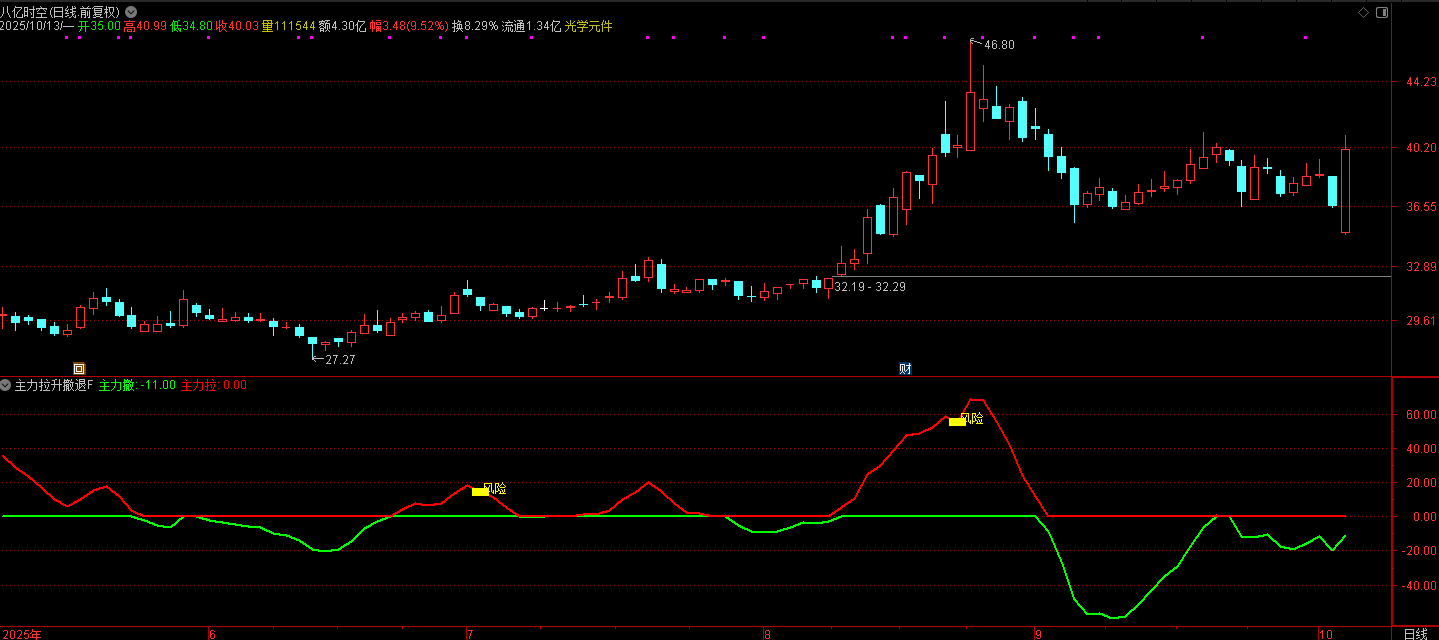Click the 2025/10/13 date readout
The image size is (1439, 640).
pyautogui.click(x=37, y=26)
